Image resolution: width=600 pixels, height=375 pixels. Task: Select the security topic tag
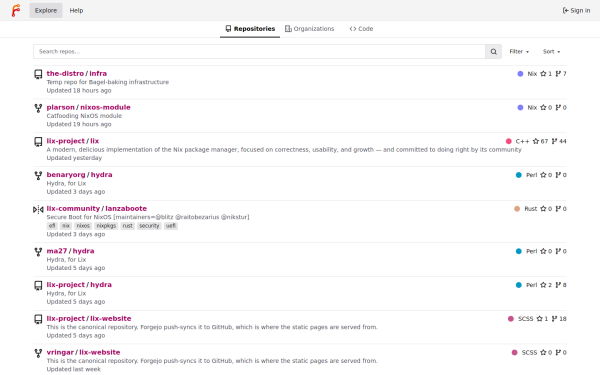pos(149,226)
